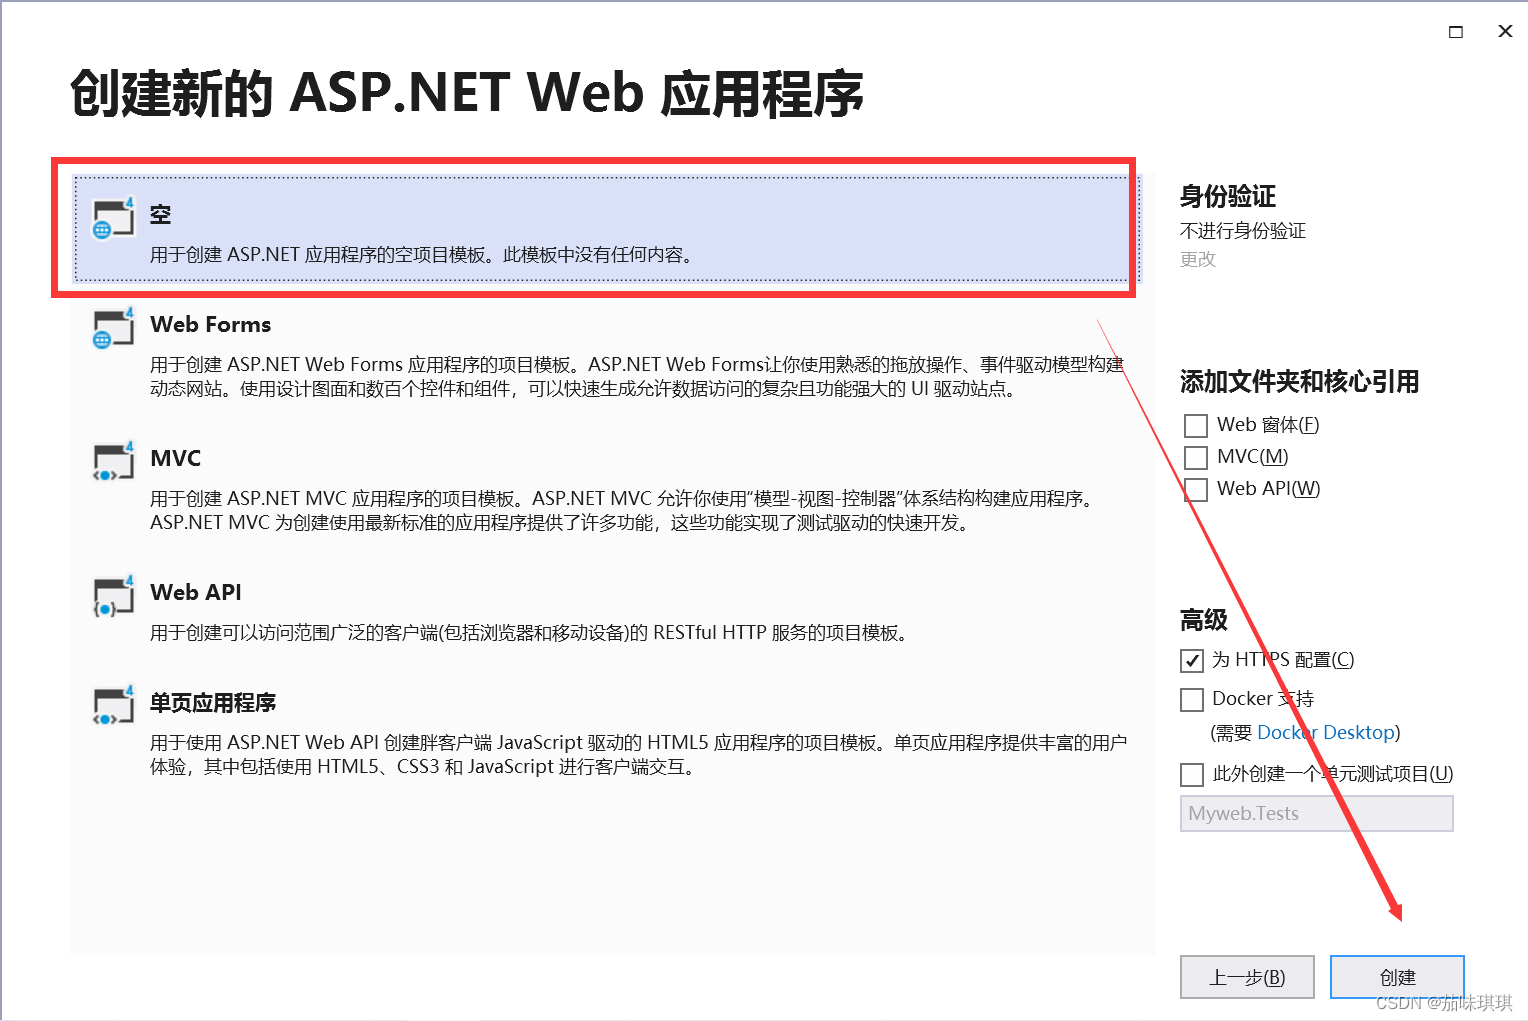1528x1021 pixels.
Task: Choose the MVC template title
Action: [176, 459]
